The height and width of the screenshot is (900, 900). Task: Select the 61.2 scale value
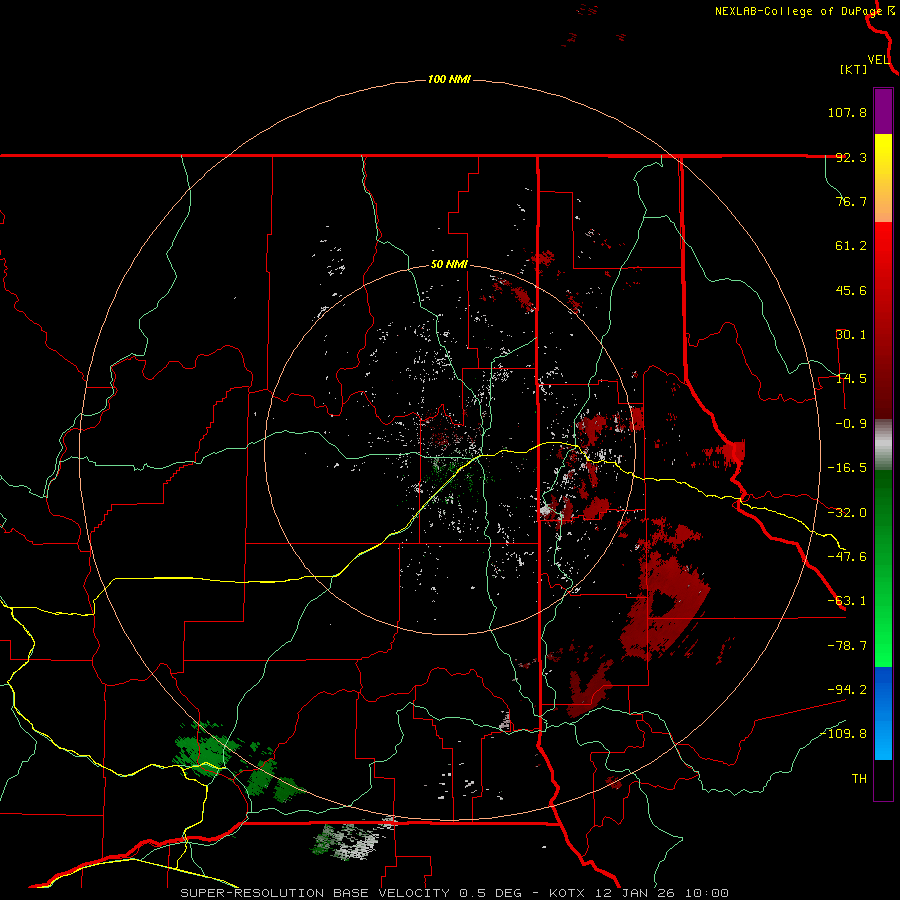pos(851,246)
